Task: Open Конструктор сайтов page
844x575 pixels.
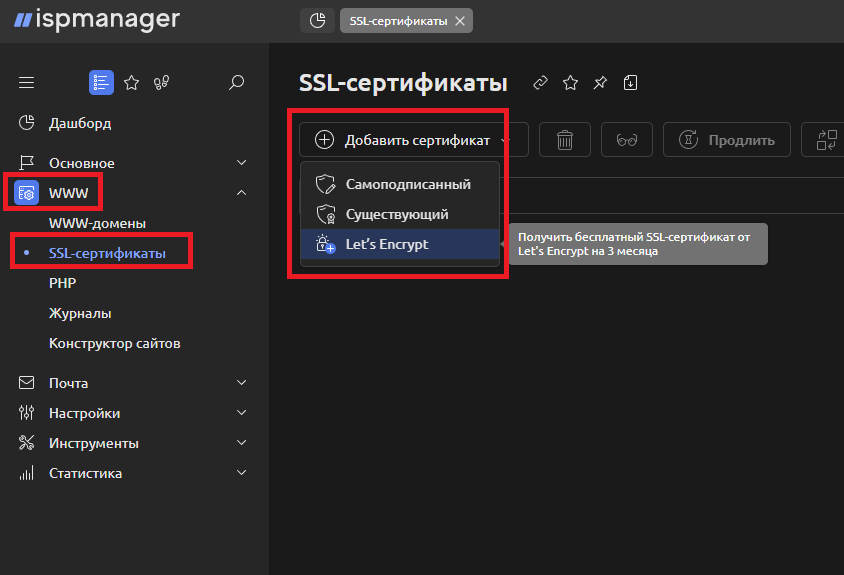Action: click(115, 343)
